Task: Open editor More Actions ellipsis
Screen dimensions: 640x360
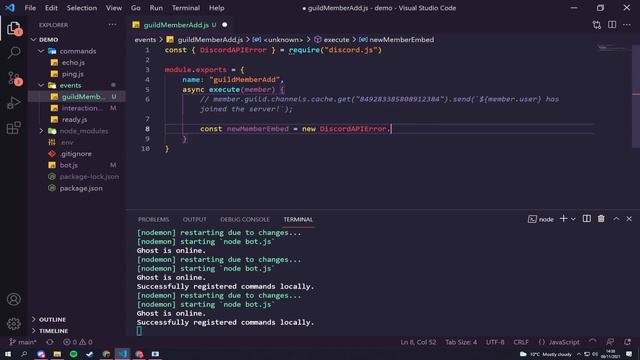Action: pyautogui.click(x=627, y=25)
